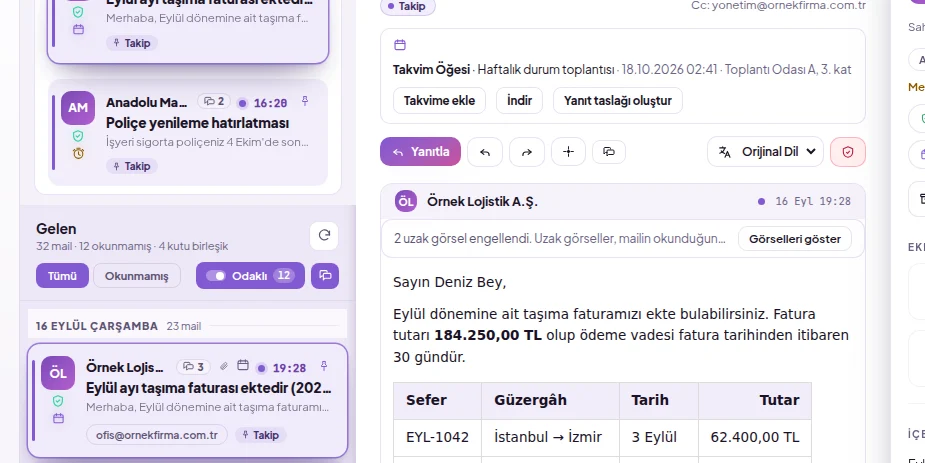Click the thread count 2 badge on Anadolu mail

[x=214, y=101]
